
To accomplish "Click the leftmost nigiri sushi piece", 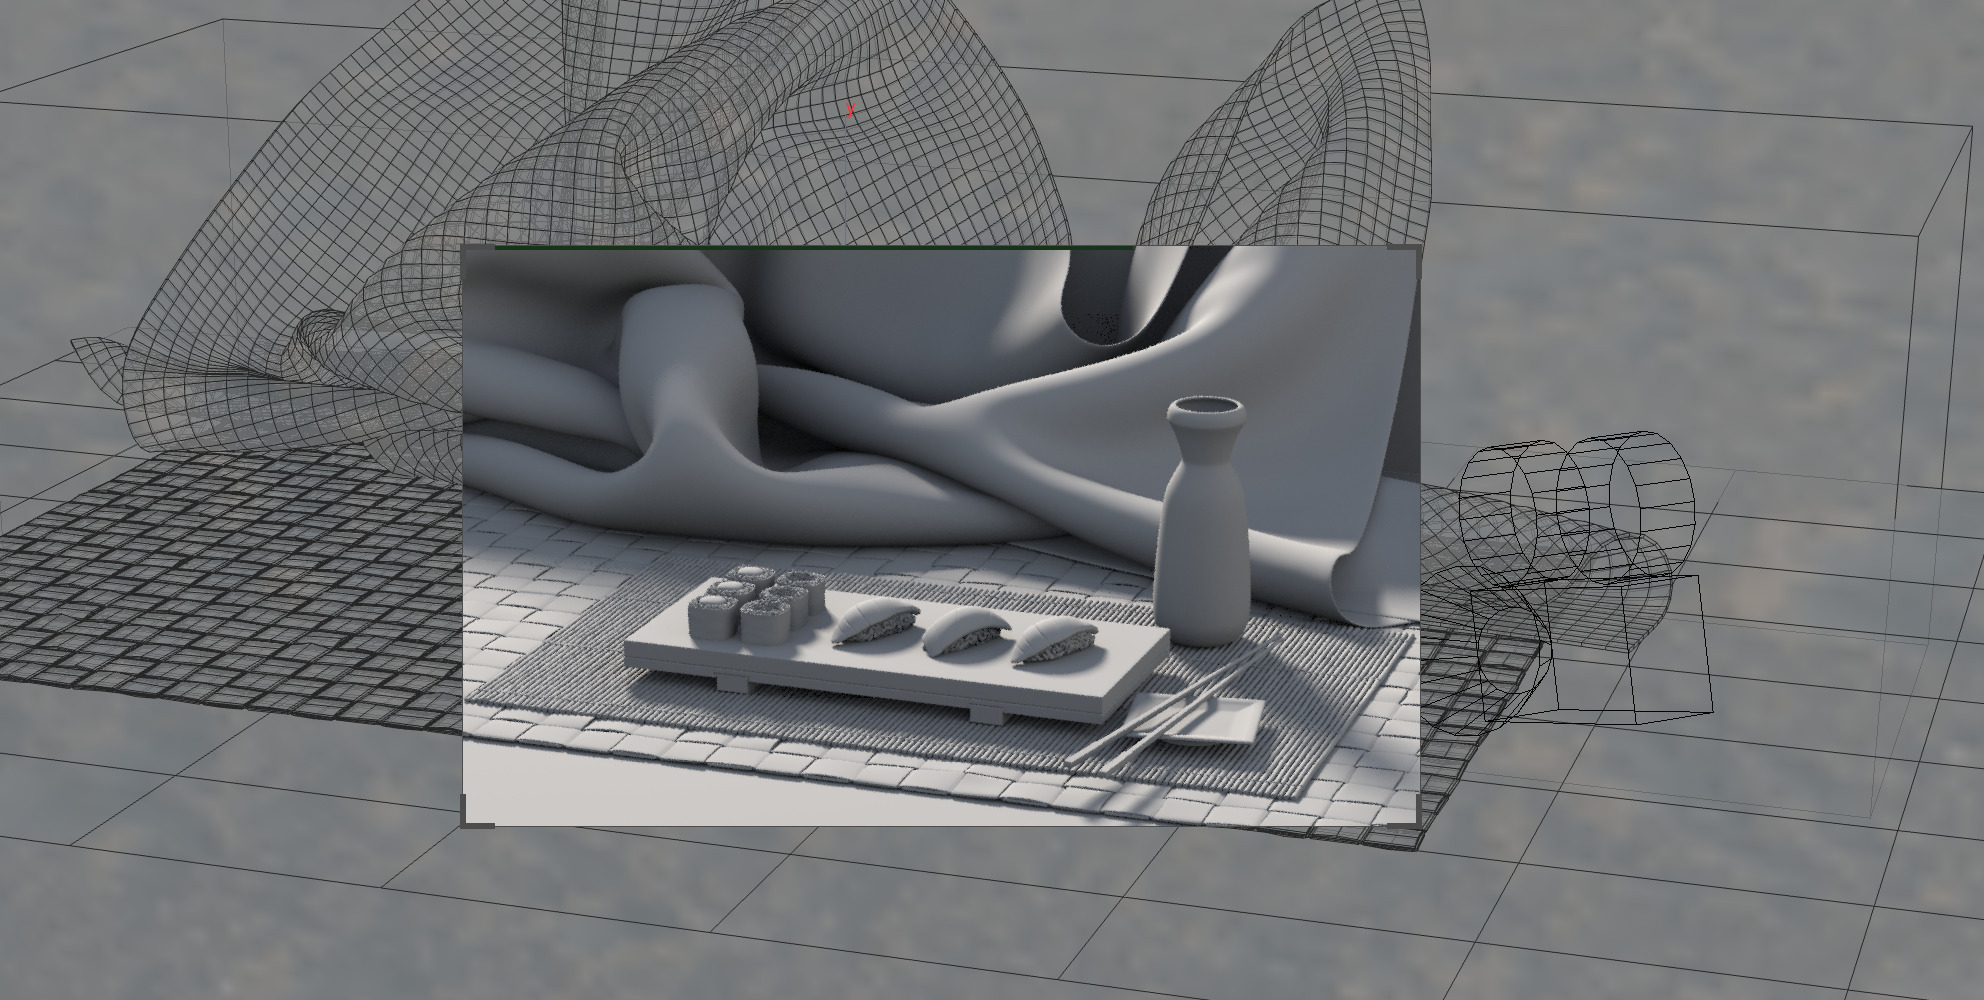I will pyautogui.click(x=875, y=622).
